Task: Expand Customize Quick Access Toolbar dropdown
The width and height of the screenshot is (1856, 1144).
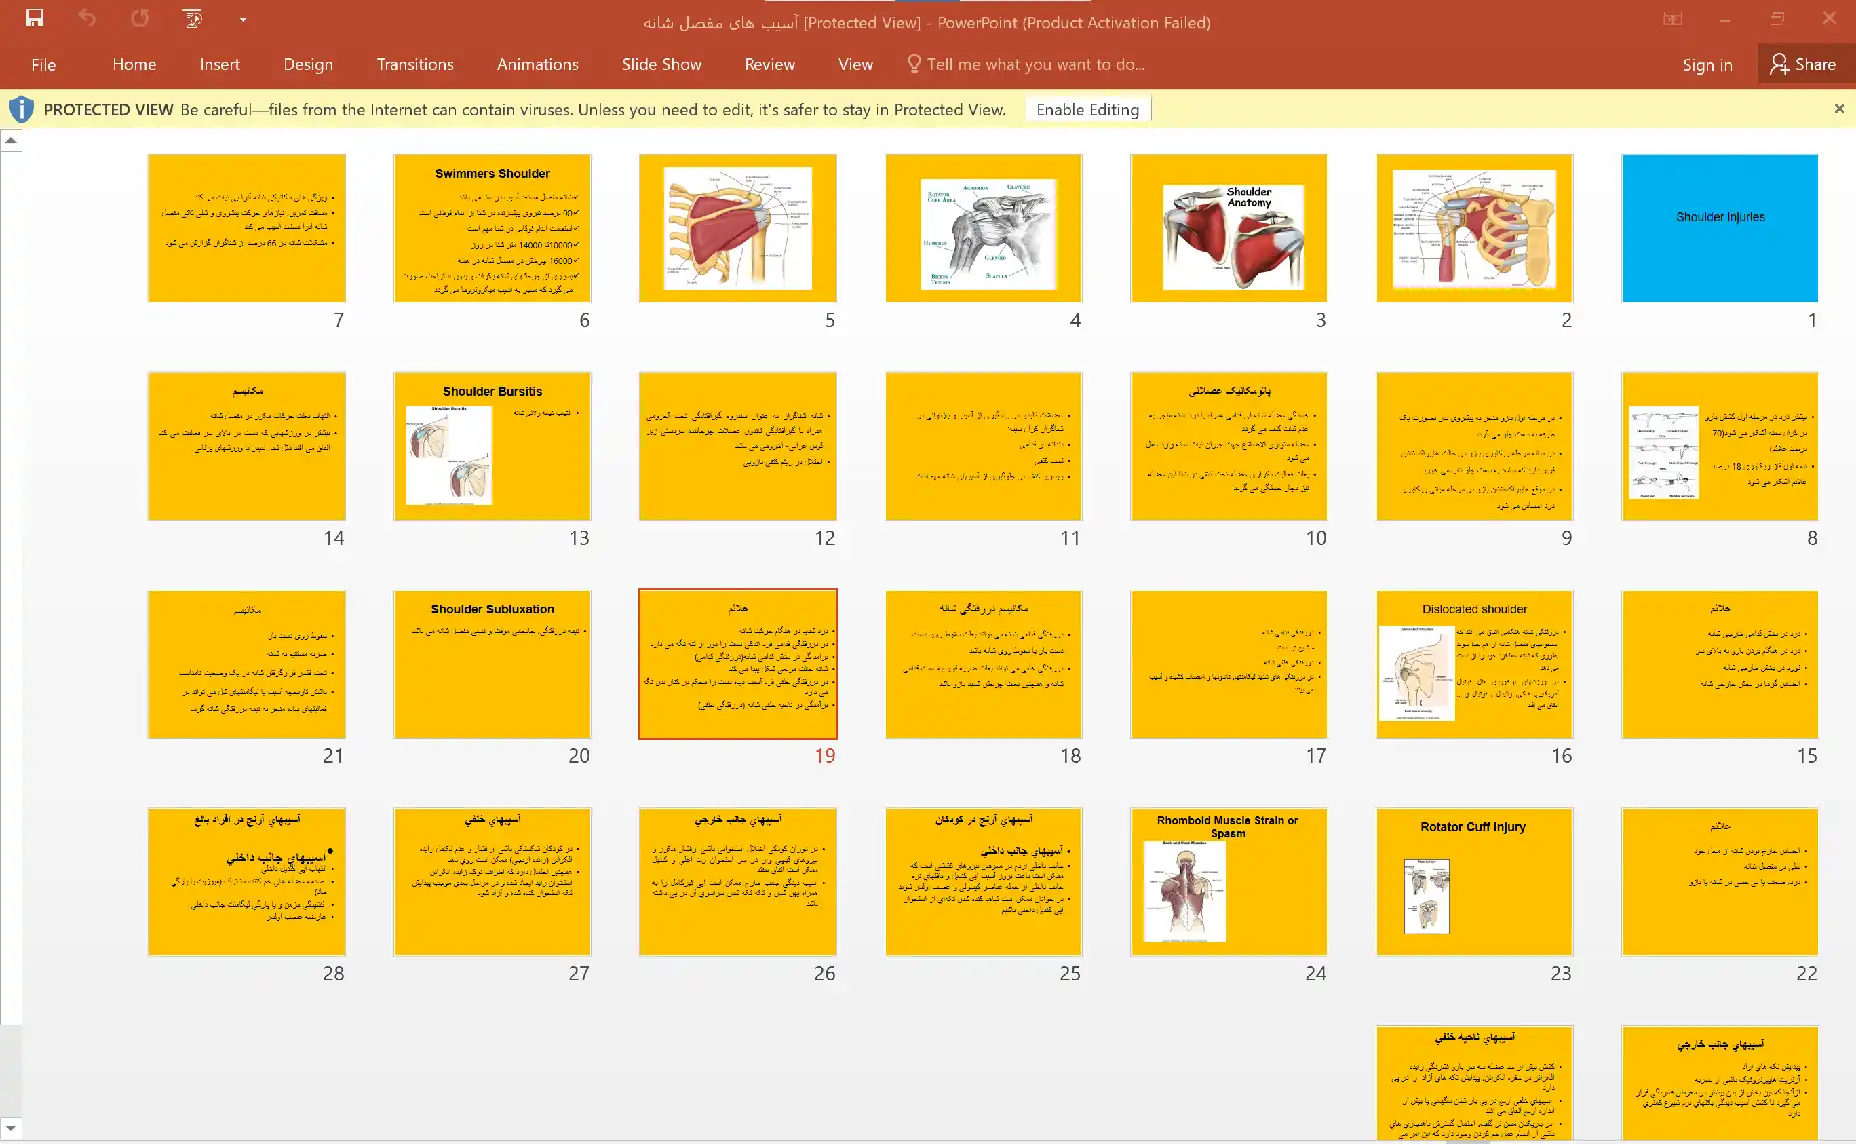Action: pyautogui.click(x=242, y=19)
